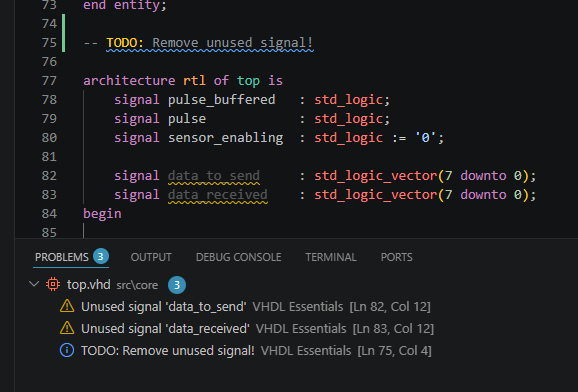
Task: Click 'end entity;' on line 73
Action: point(125,5)
